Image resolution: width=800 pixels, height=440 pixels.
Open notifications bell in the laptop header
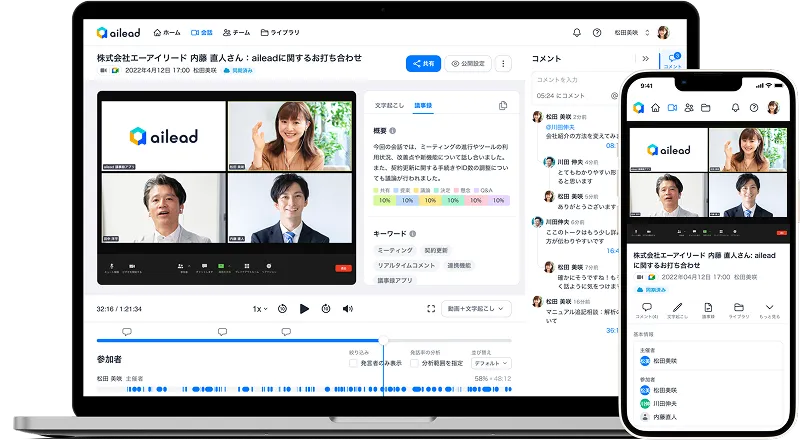click(x=577, y=32)
